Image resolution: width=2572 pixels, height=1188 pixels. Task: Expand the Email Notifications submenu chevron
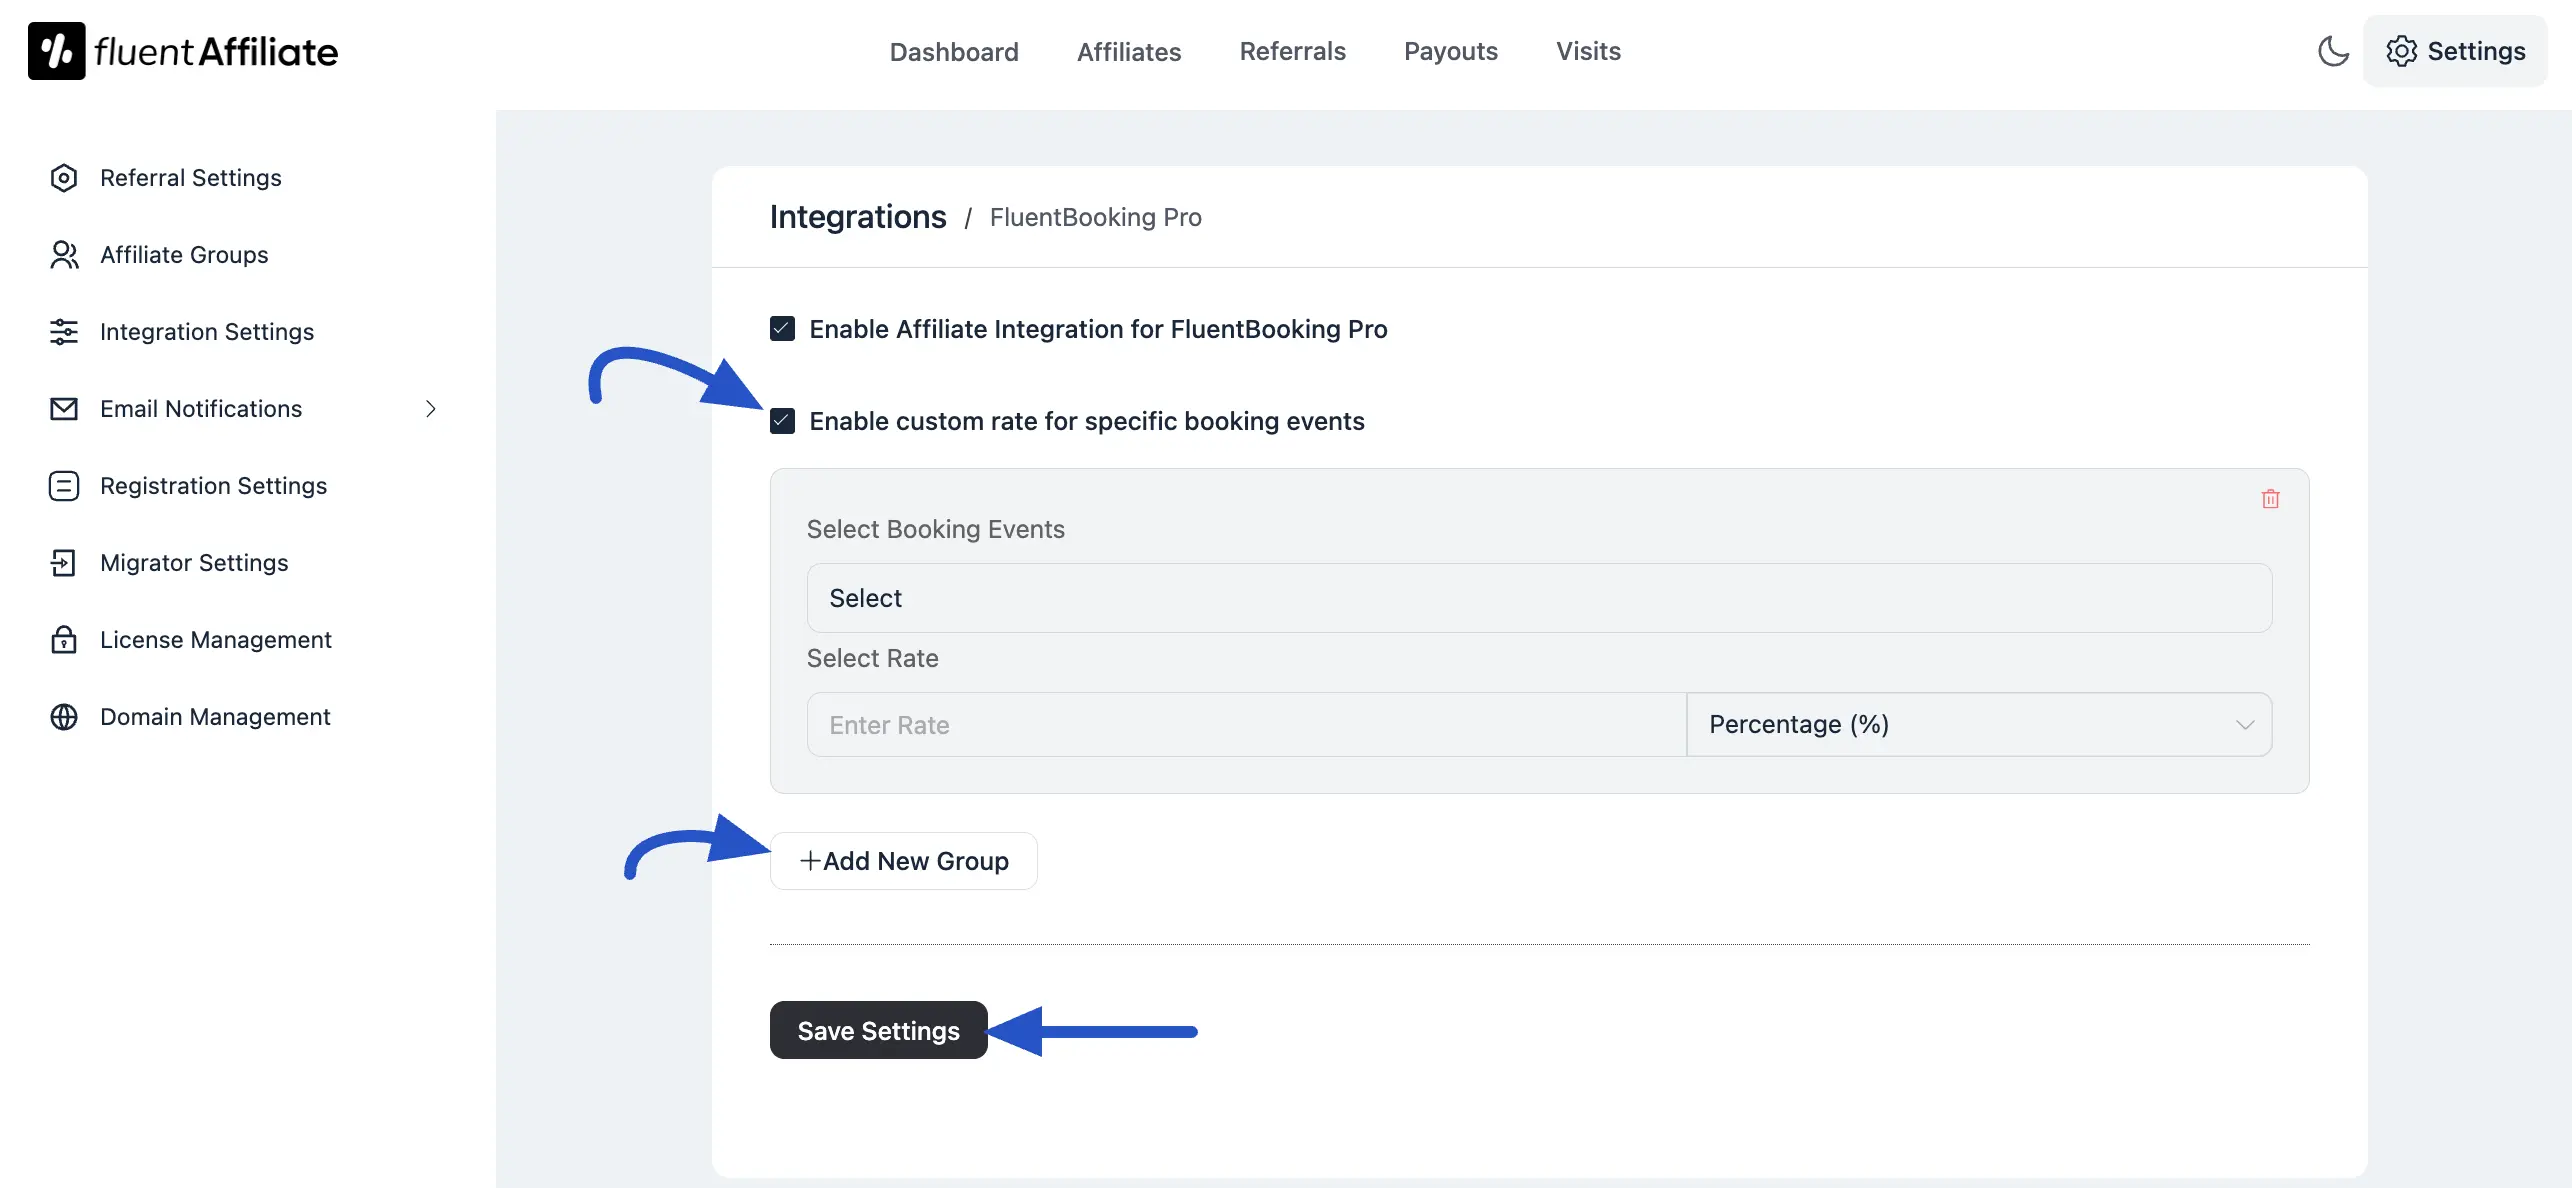pos(430,409)
